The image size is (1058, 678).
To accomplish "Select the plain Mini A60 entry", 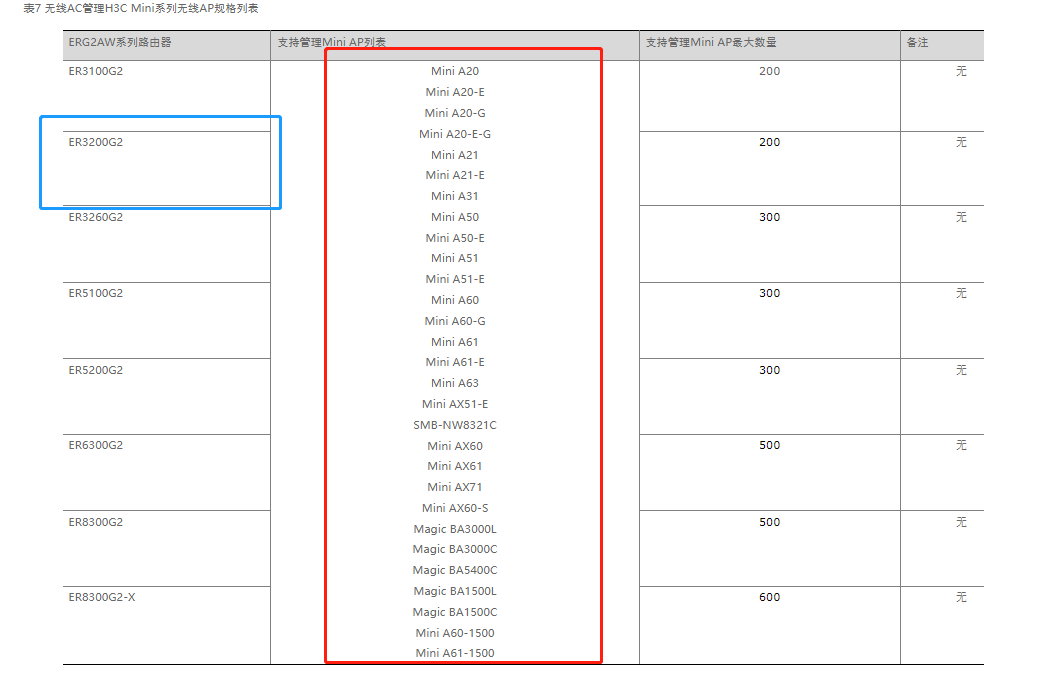I will (455, 300).
